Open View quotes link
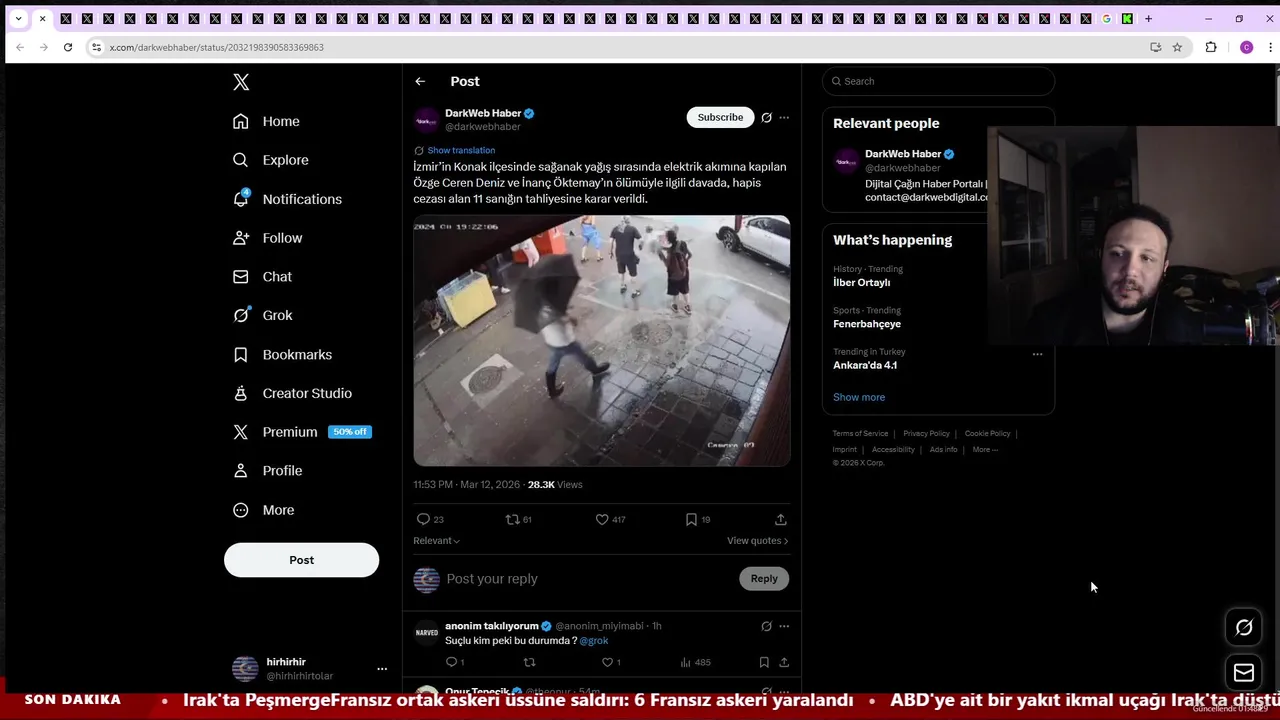The image size is (1280, 720). 757,541
